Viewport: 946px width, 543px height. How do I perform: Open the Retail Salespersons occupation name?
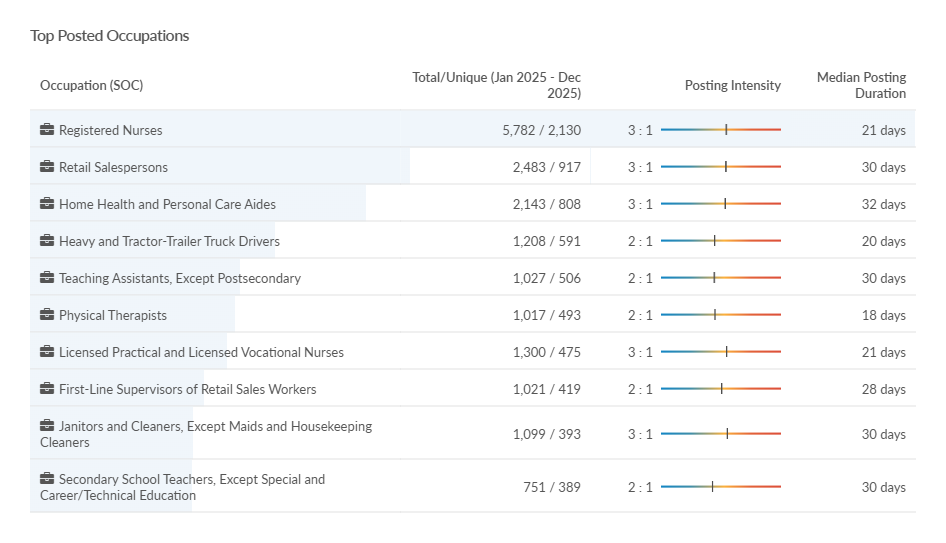[113, 167]
